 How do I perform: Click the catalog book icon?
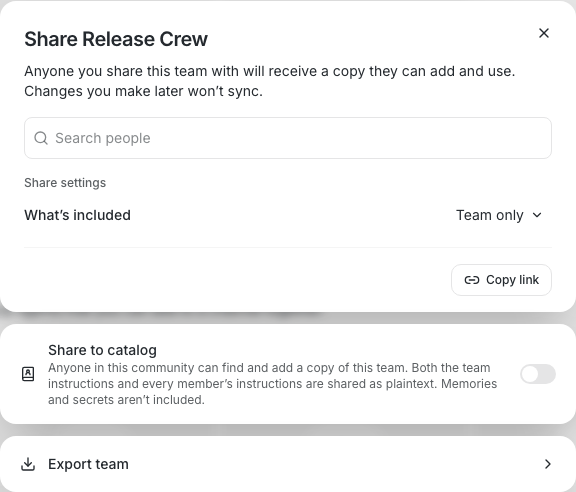pyautogui.click(x=28, y=374)
